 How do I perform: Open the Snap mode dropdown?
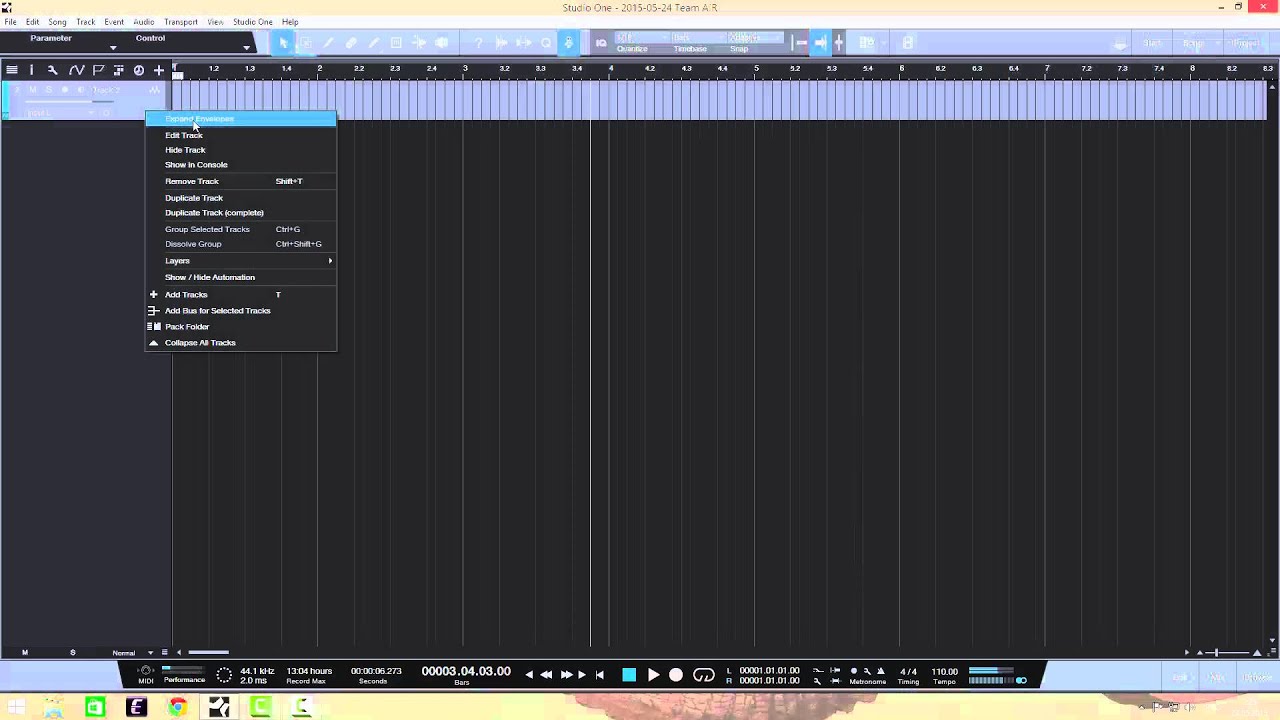757,38
